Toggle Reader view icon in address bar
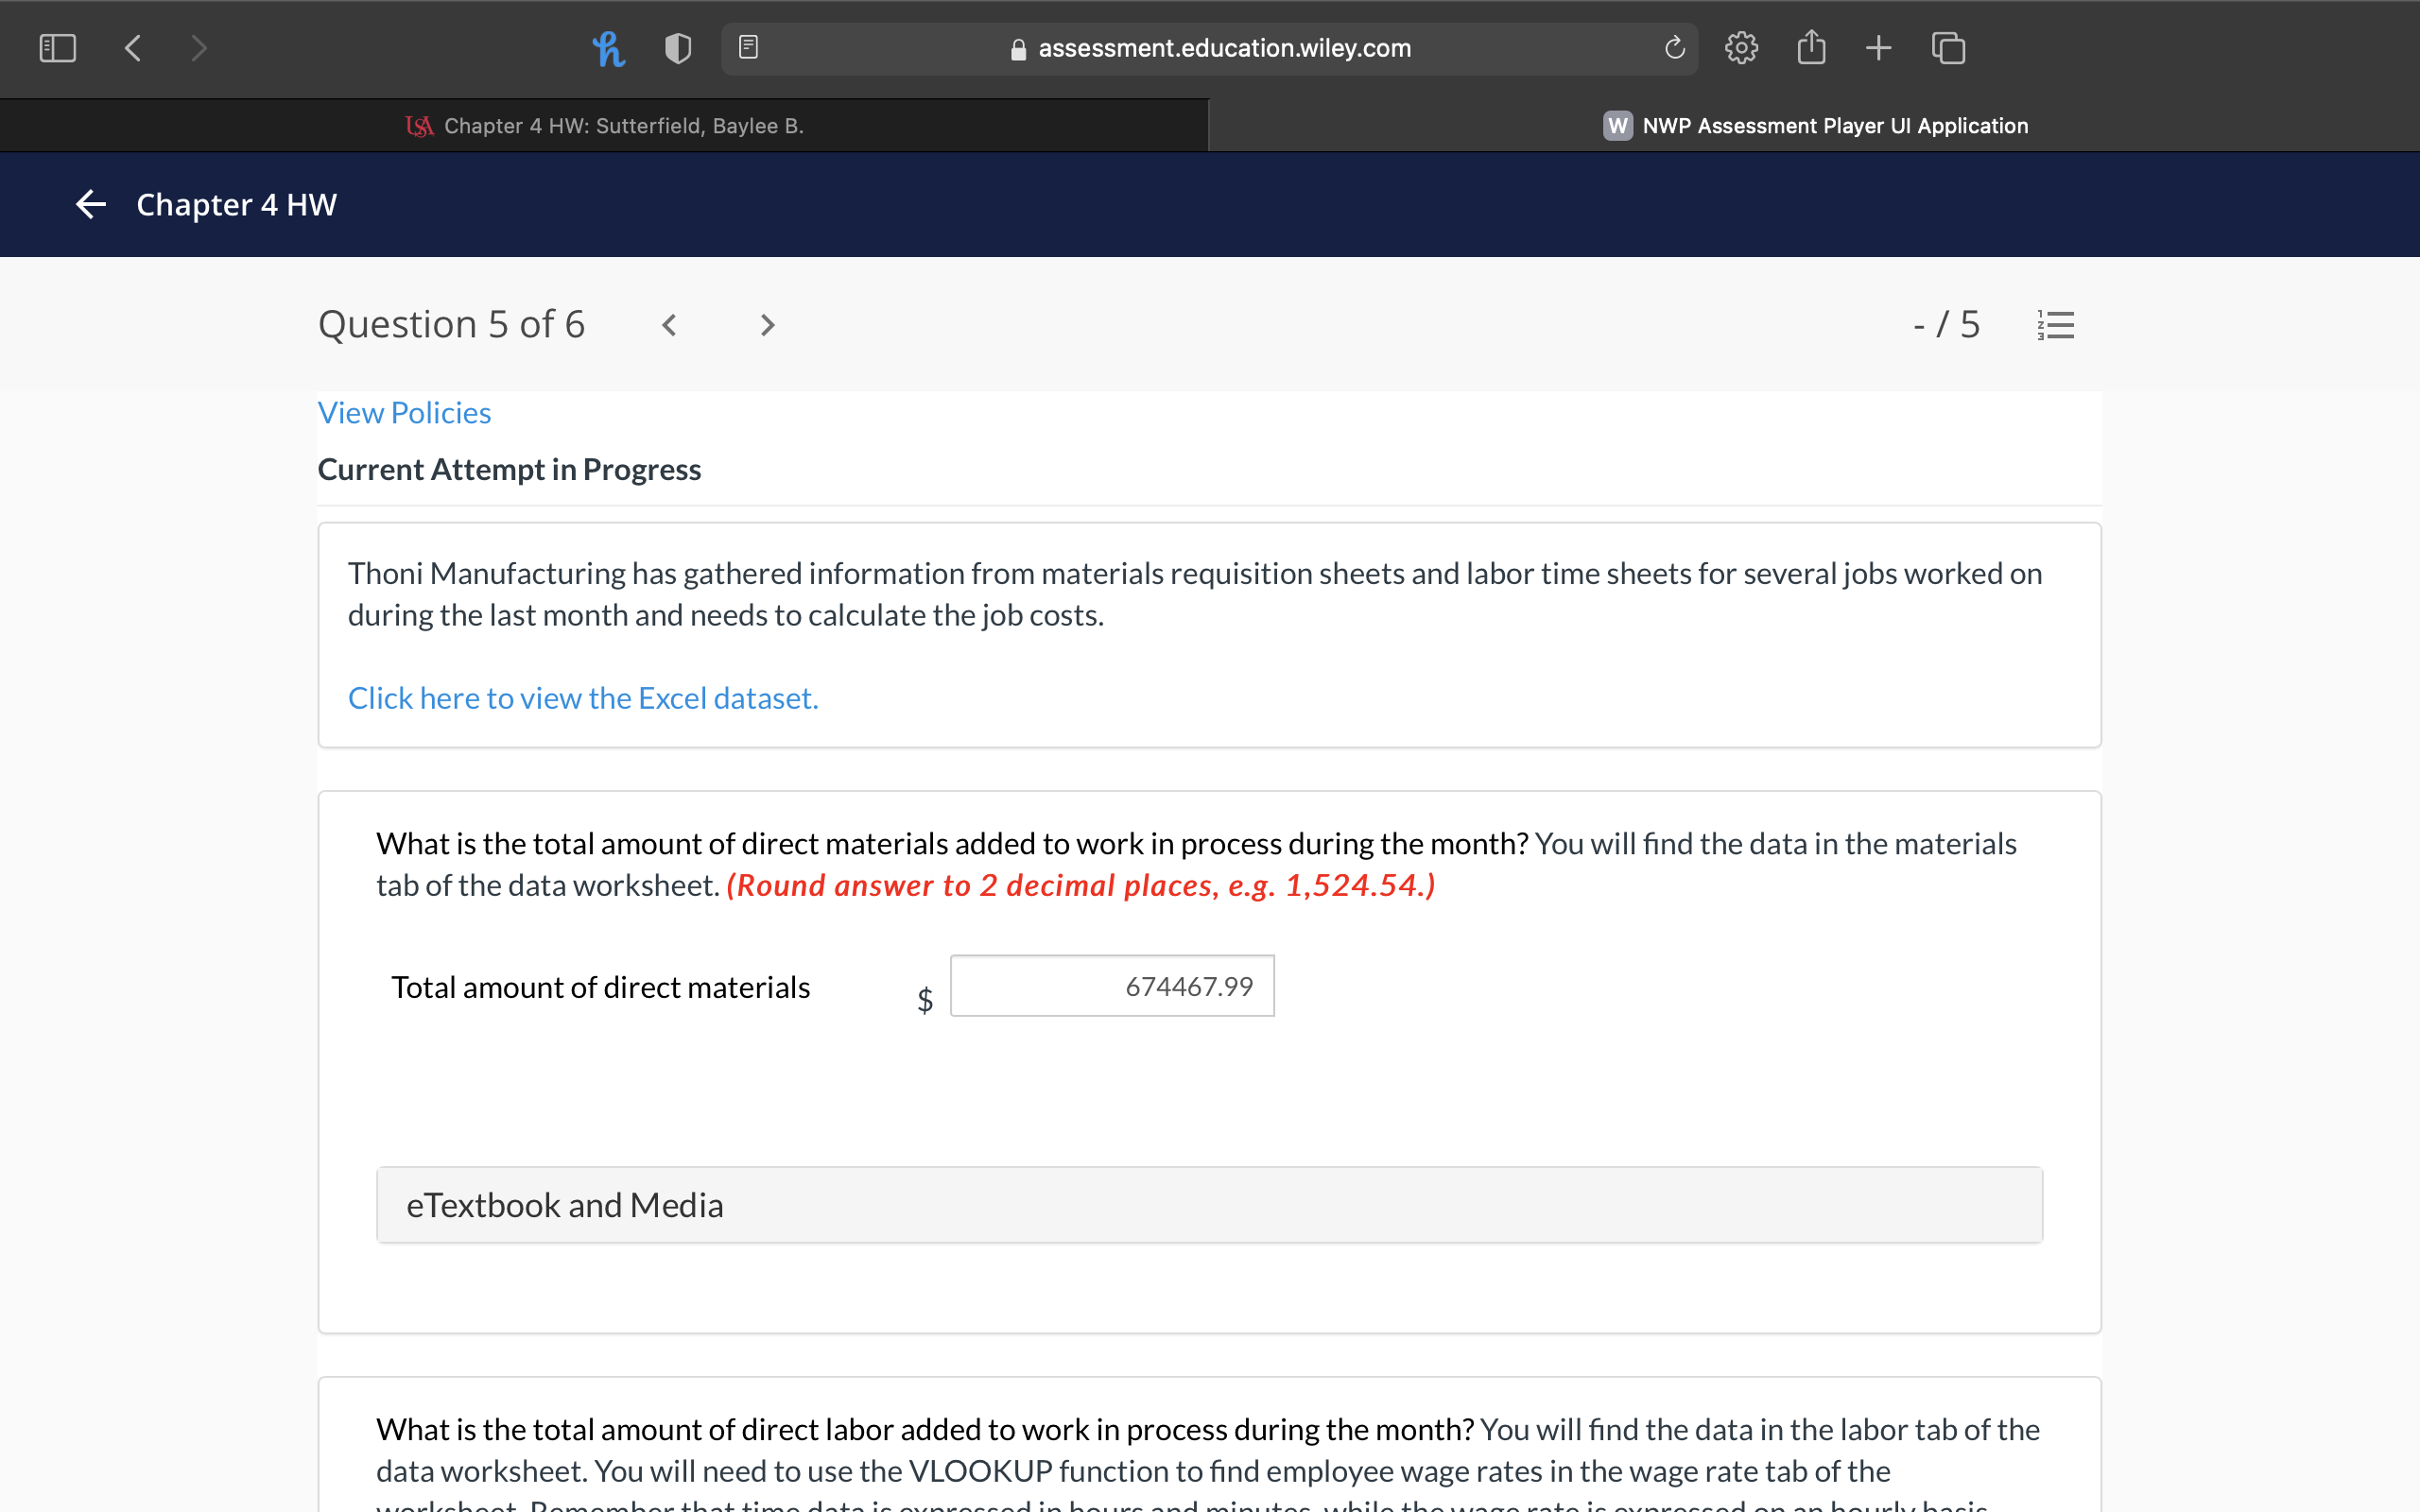 pos(748,47)
